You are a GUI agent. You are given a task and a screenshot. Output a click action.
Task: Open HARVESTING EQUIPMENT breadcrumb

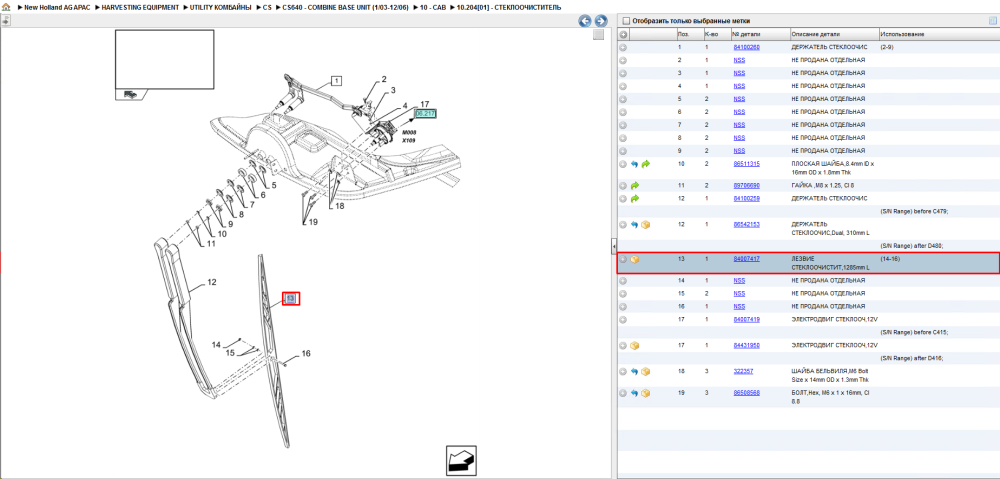click(x=140, y=7)
